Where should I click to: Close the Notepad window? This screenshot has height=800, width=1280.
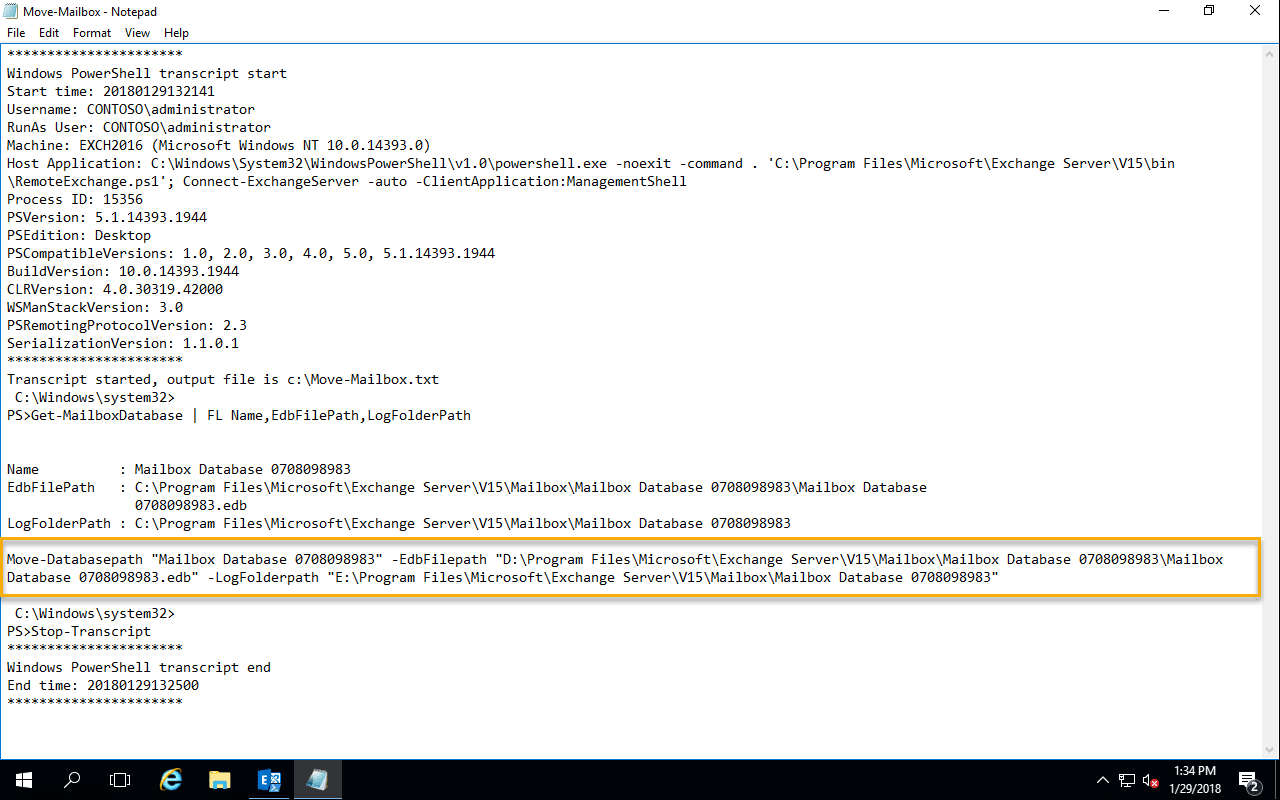(1255, 10)
